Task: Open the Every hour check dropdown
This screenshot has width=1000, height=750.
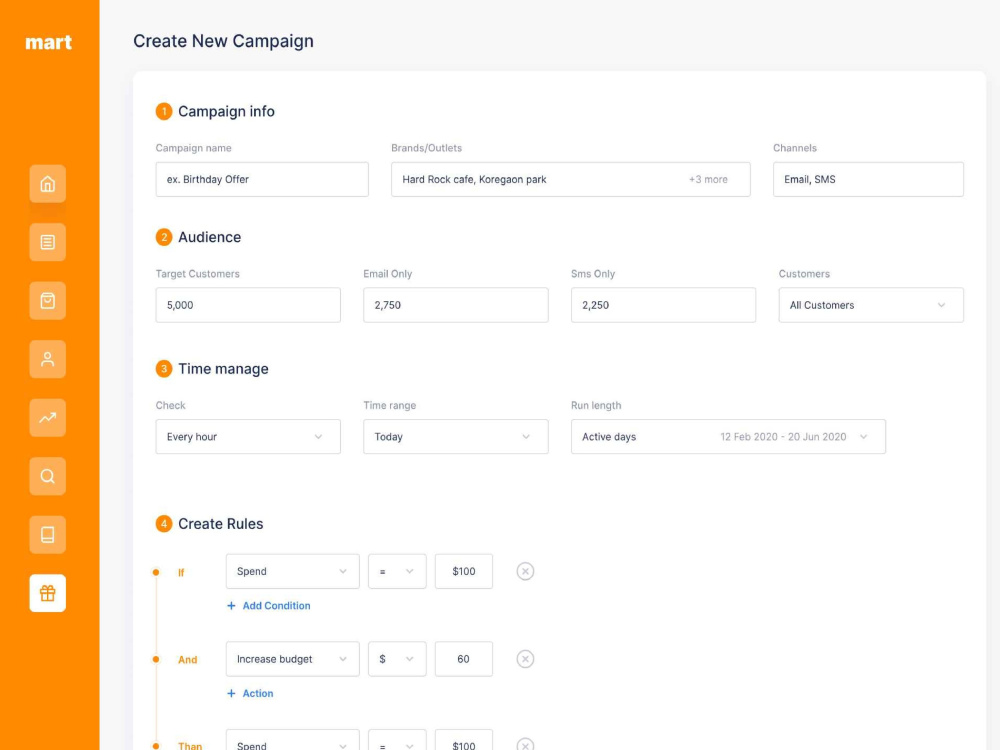Action: pos(248,437)
